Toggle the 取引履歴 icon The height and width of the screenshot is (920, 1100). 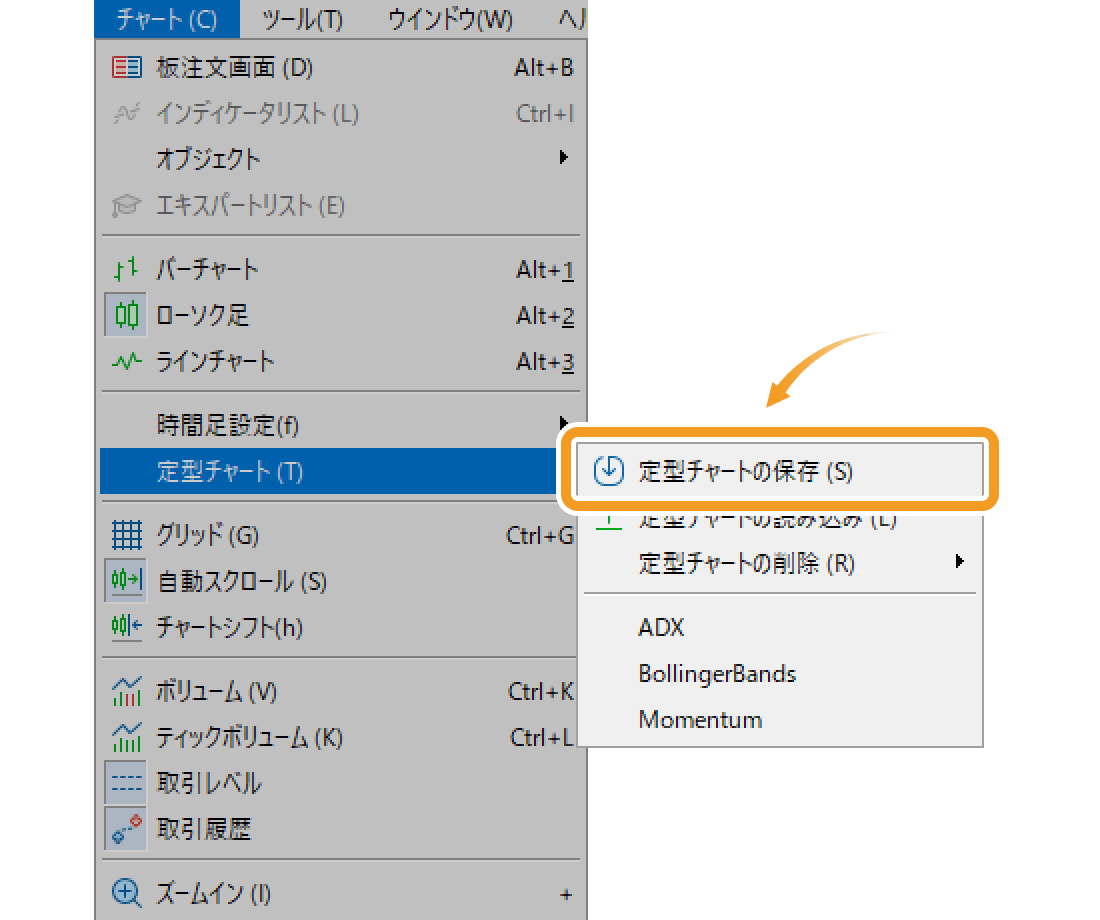(x=126, y=829)
